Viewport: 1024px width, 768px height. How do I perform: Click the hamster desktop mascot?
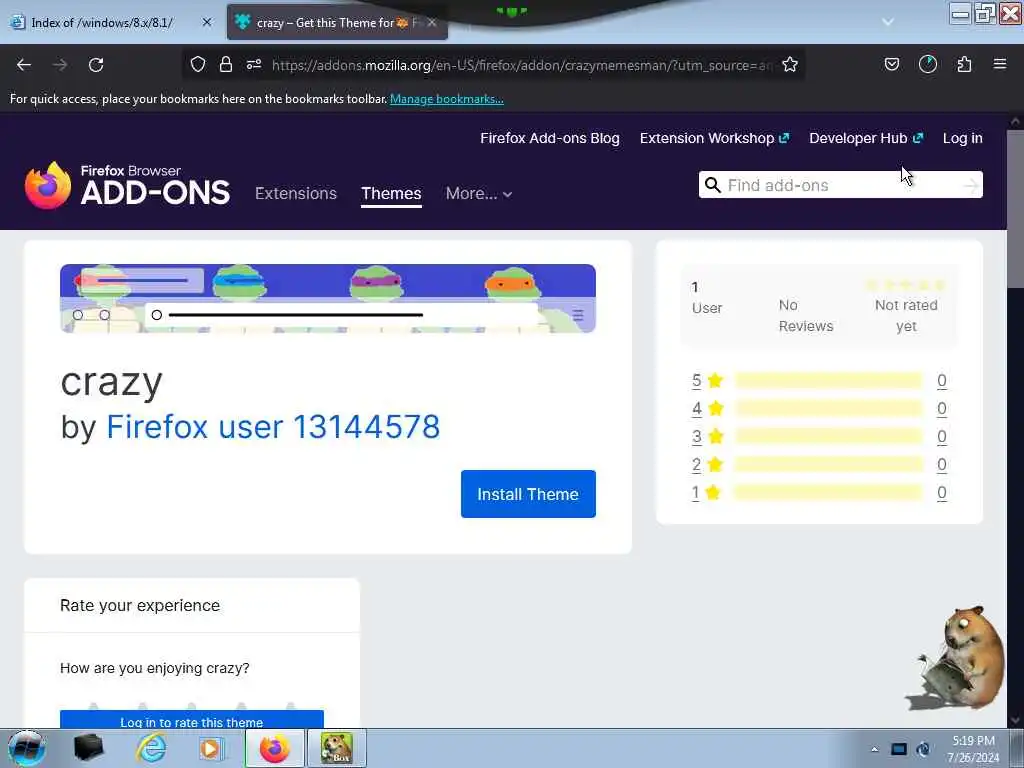point(957,658)
